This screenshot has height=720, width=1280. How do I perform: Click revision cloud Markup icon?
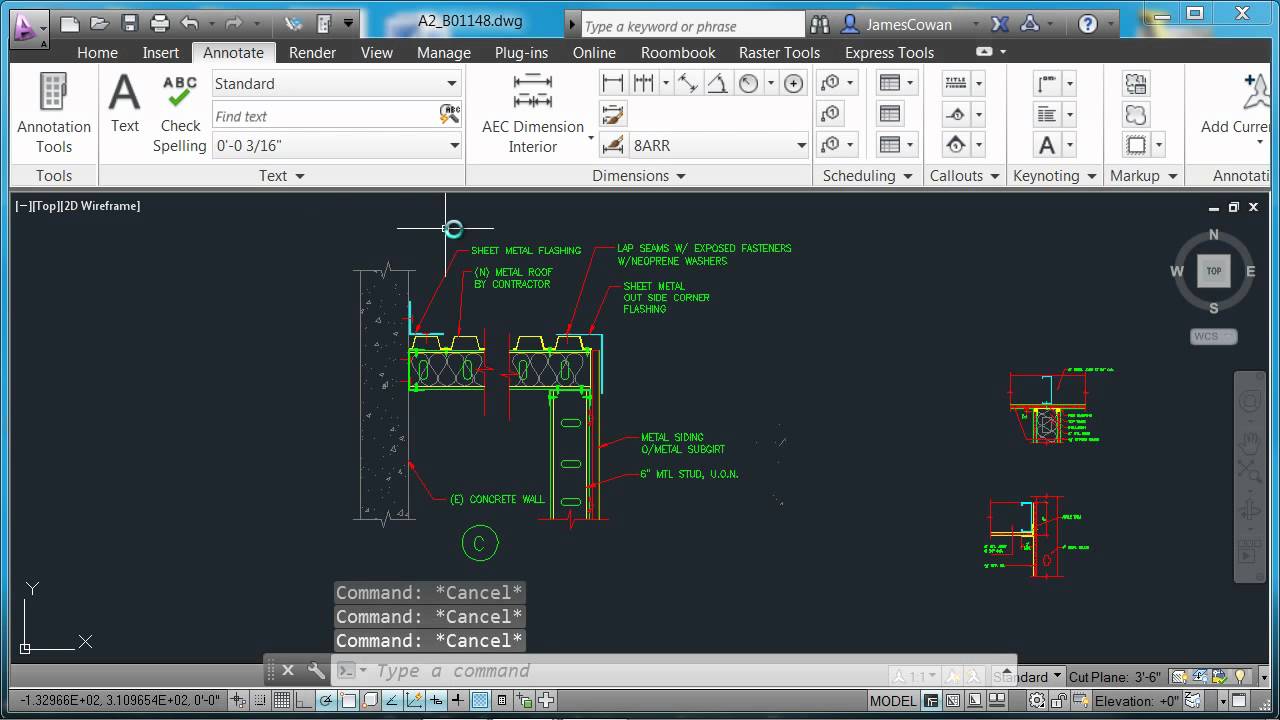(x=1136, y=114)
